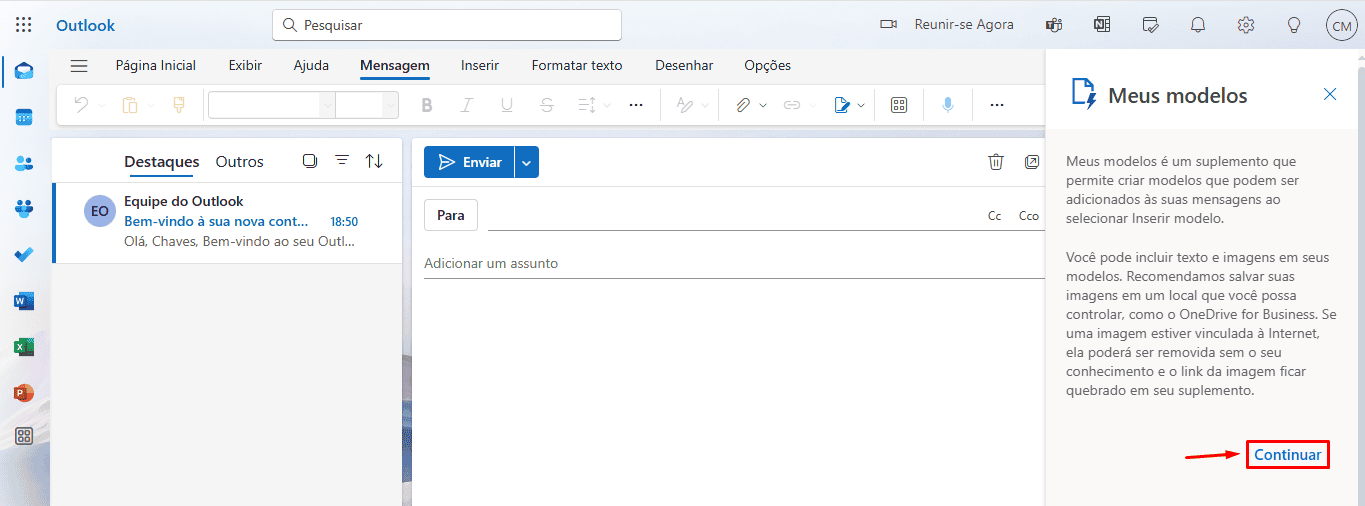This screenshot has width=1365, height=506.
Task: Open the People contacts icon in sidebar
Action: pos(24,163)
